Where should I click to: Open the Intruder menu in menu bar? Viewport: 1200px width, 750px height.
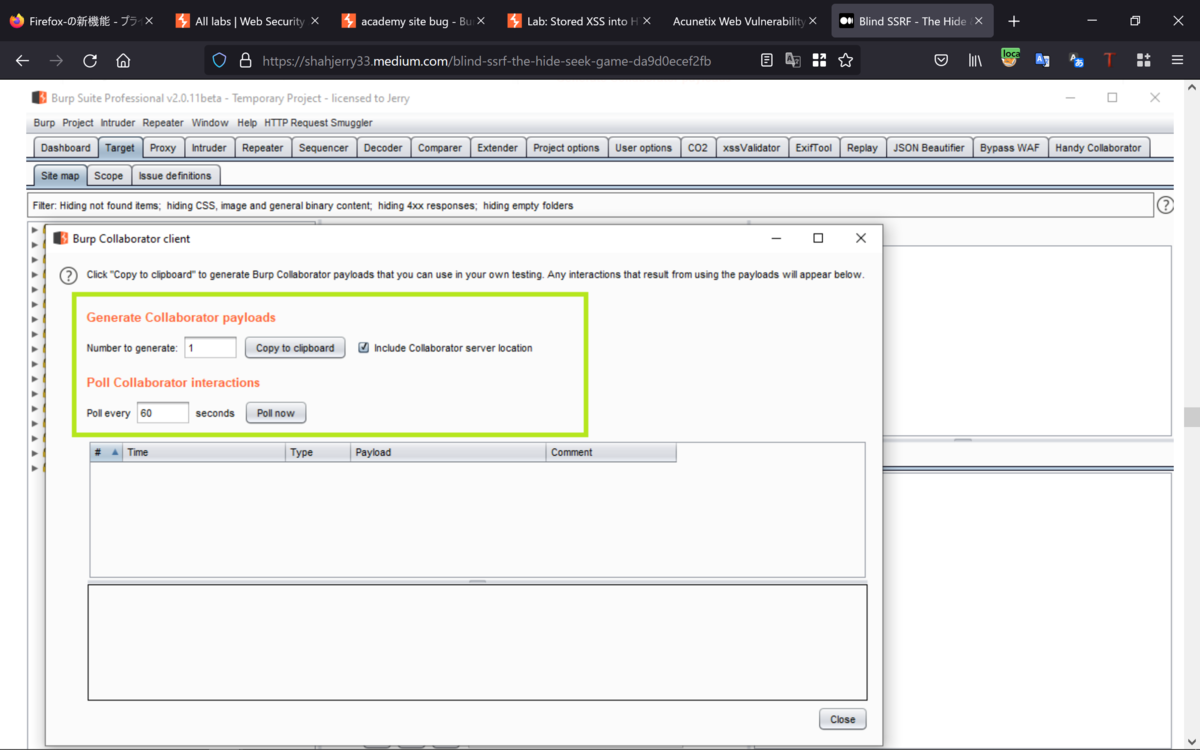[117, 122]
